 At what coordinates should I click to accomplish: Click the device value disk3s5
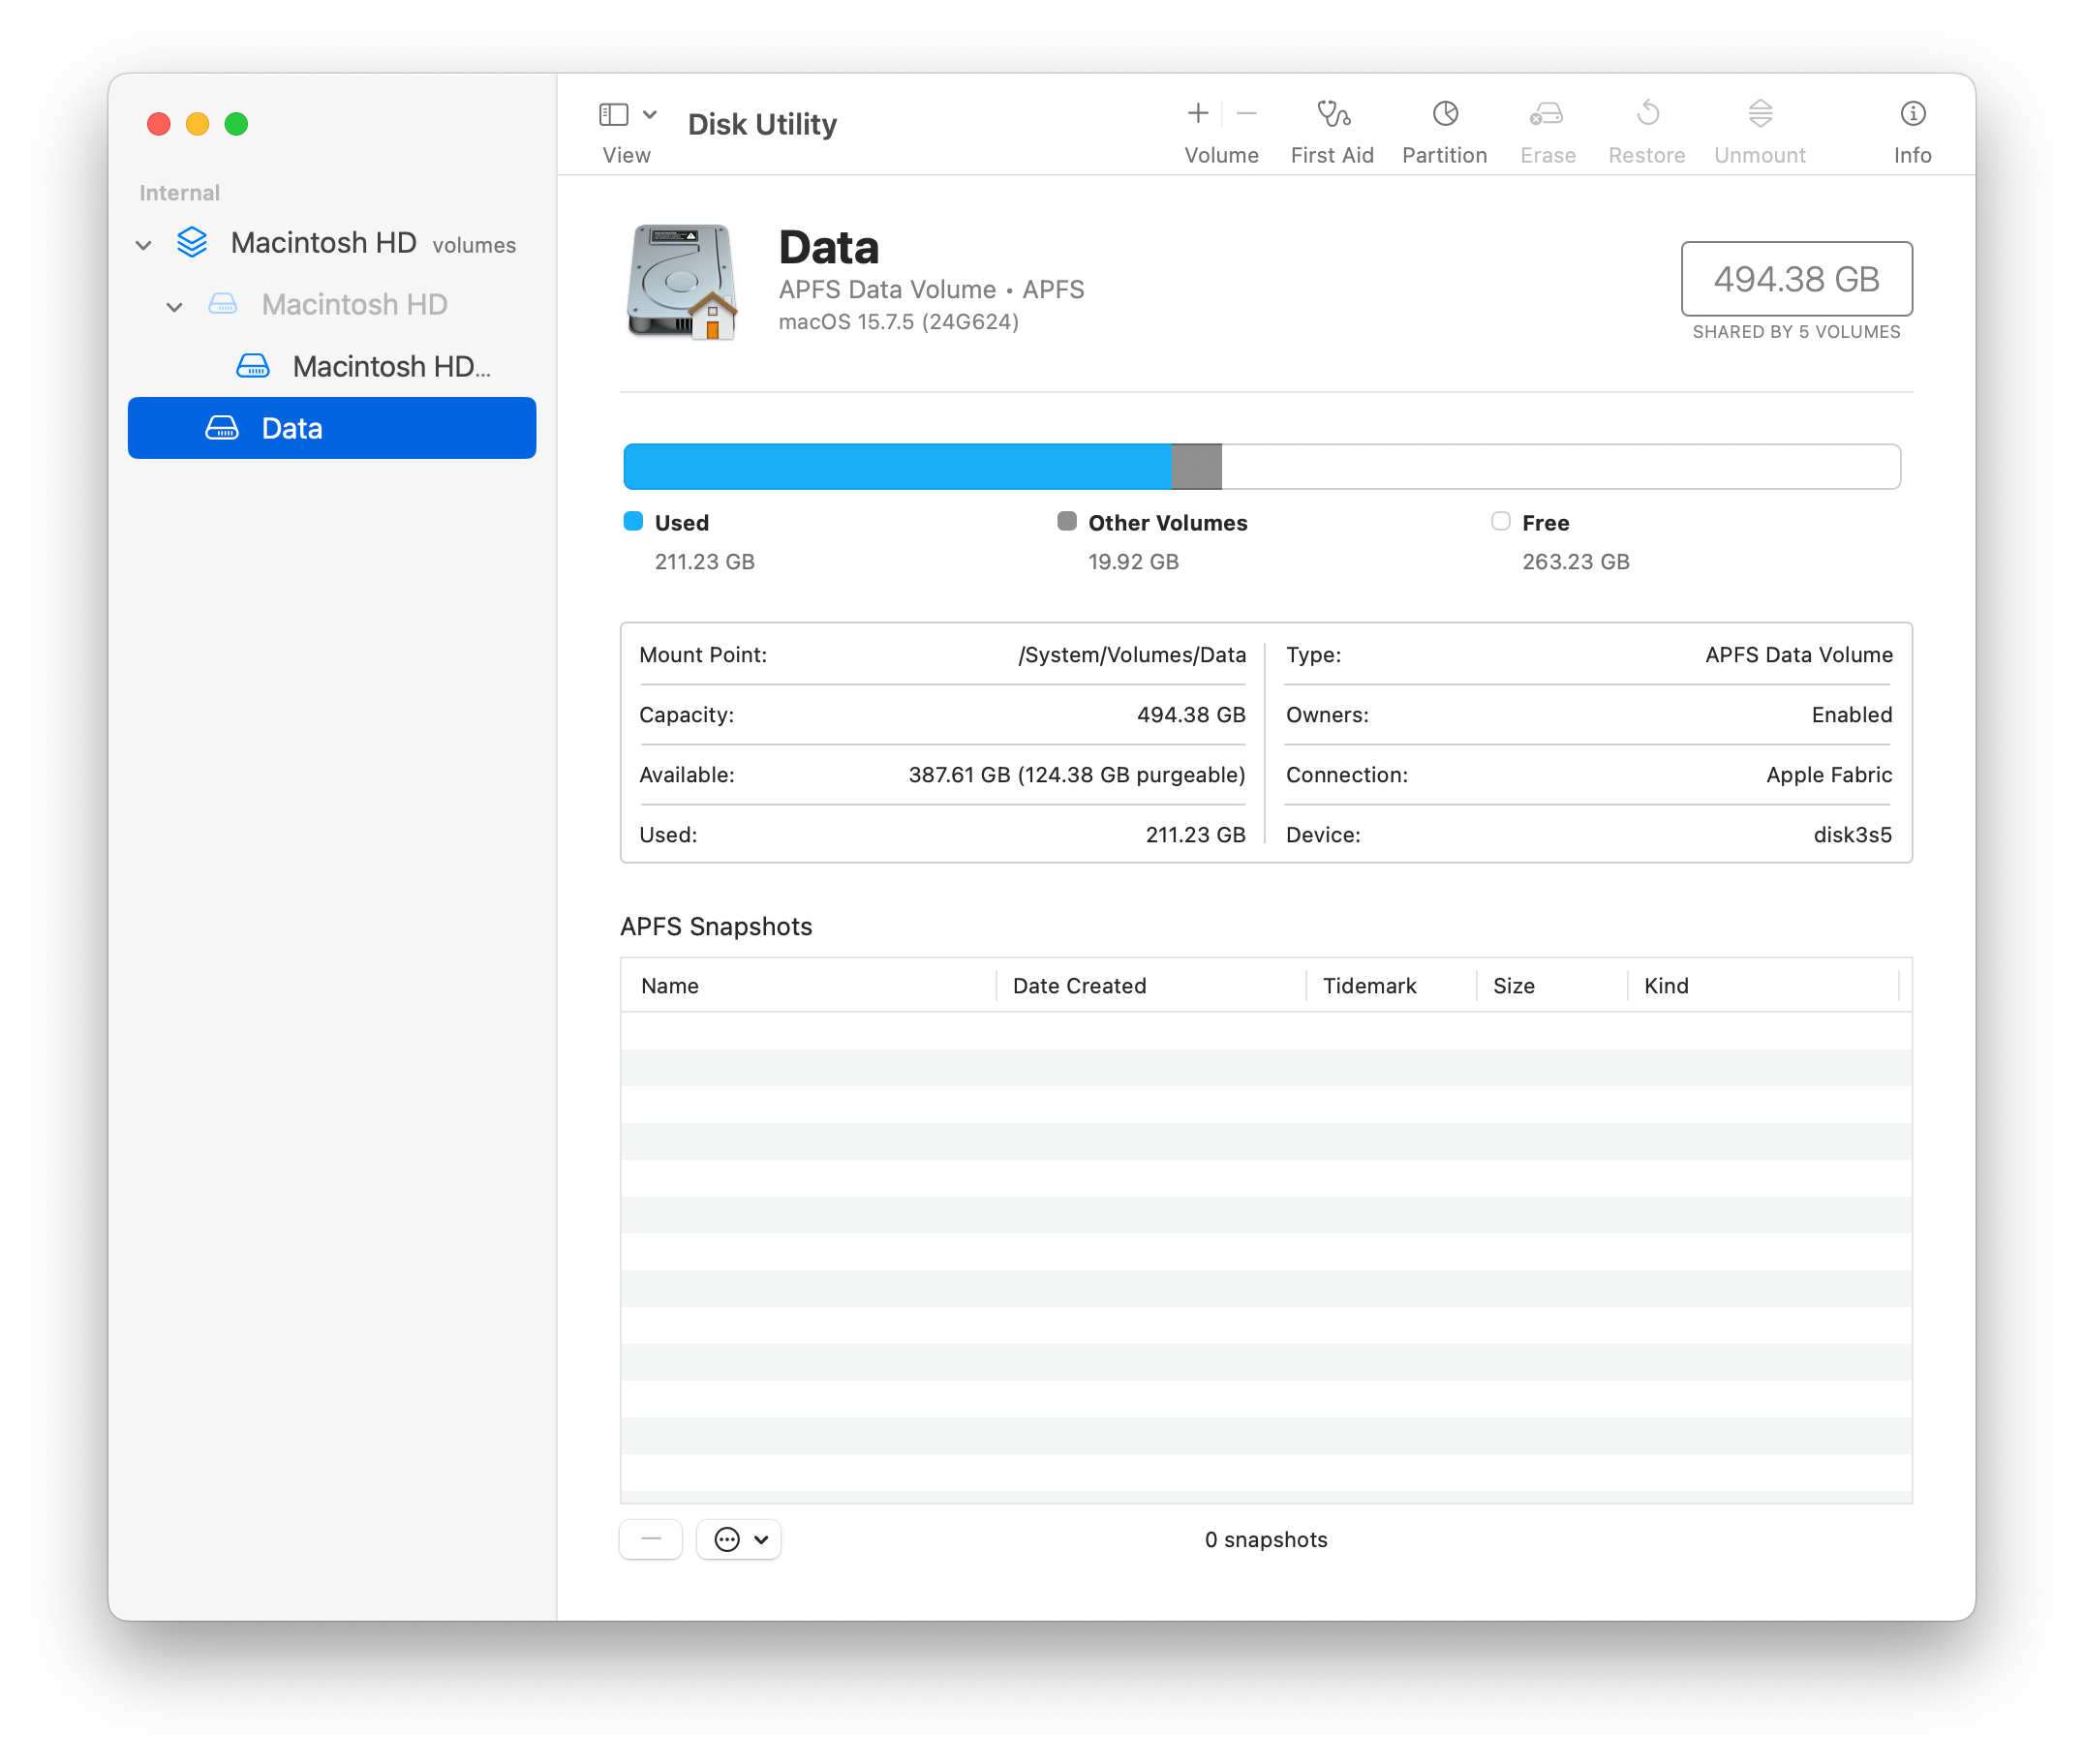[x=1853, y=835]
